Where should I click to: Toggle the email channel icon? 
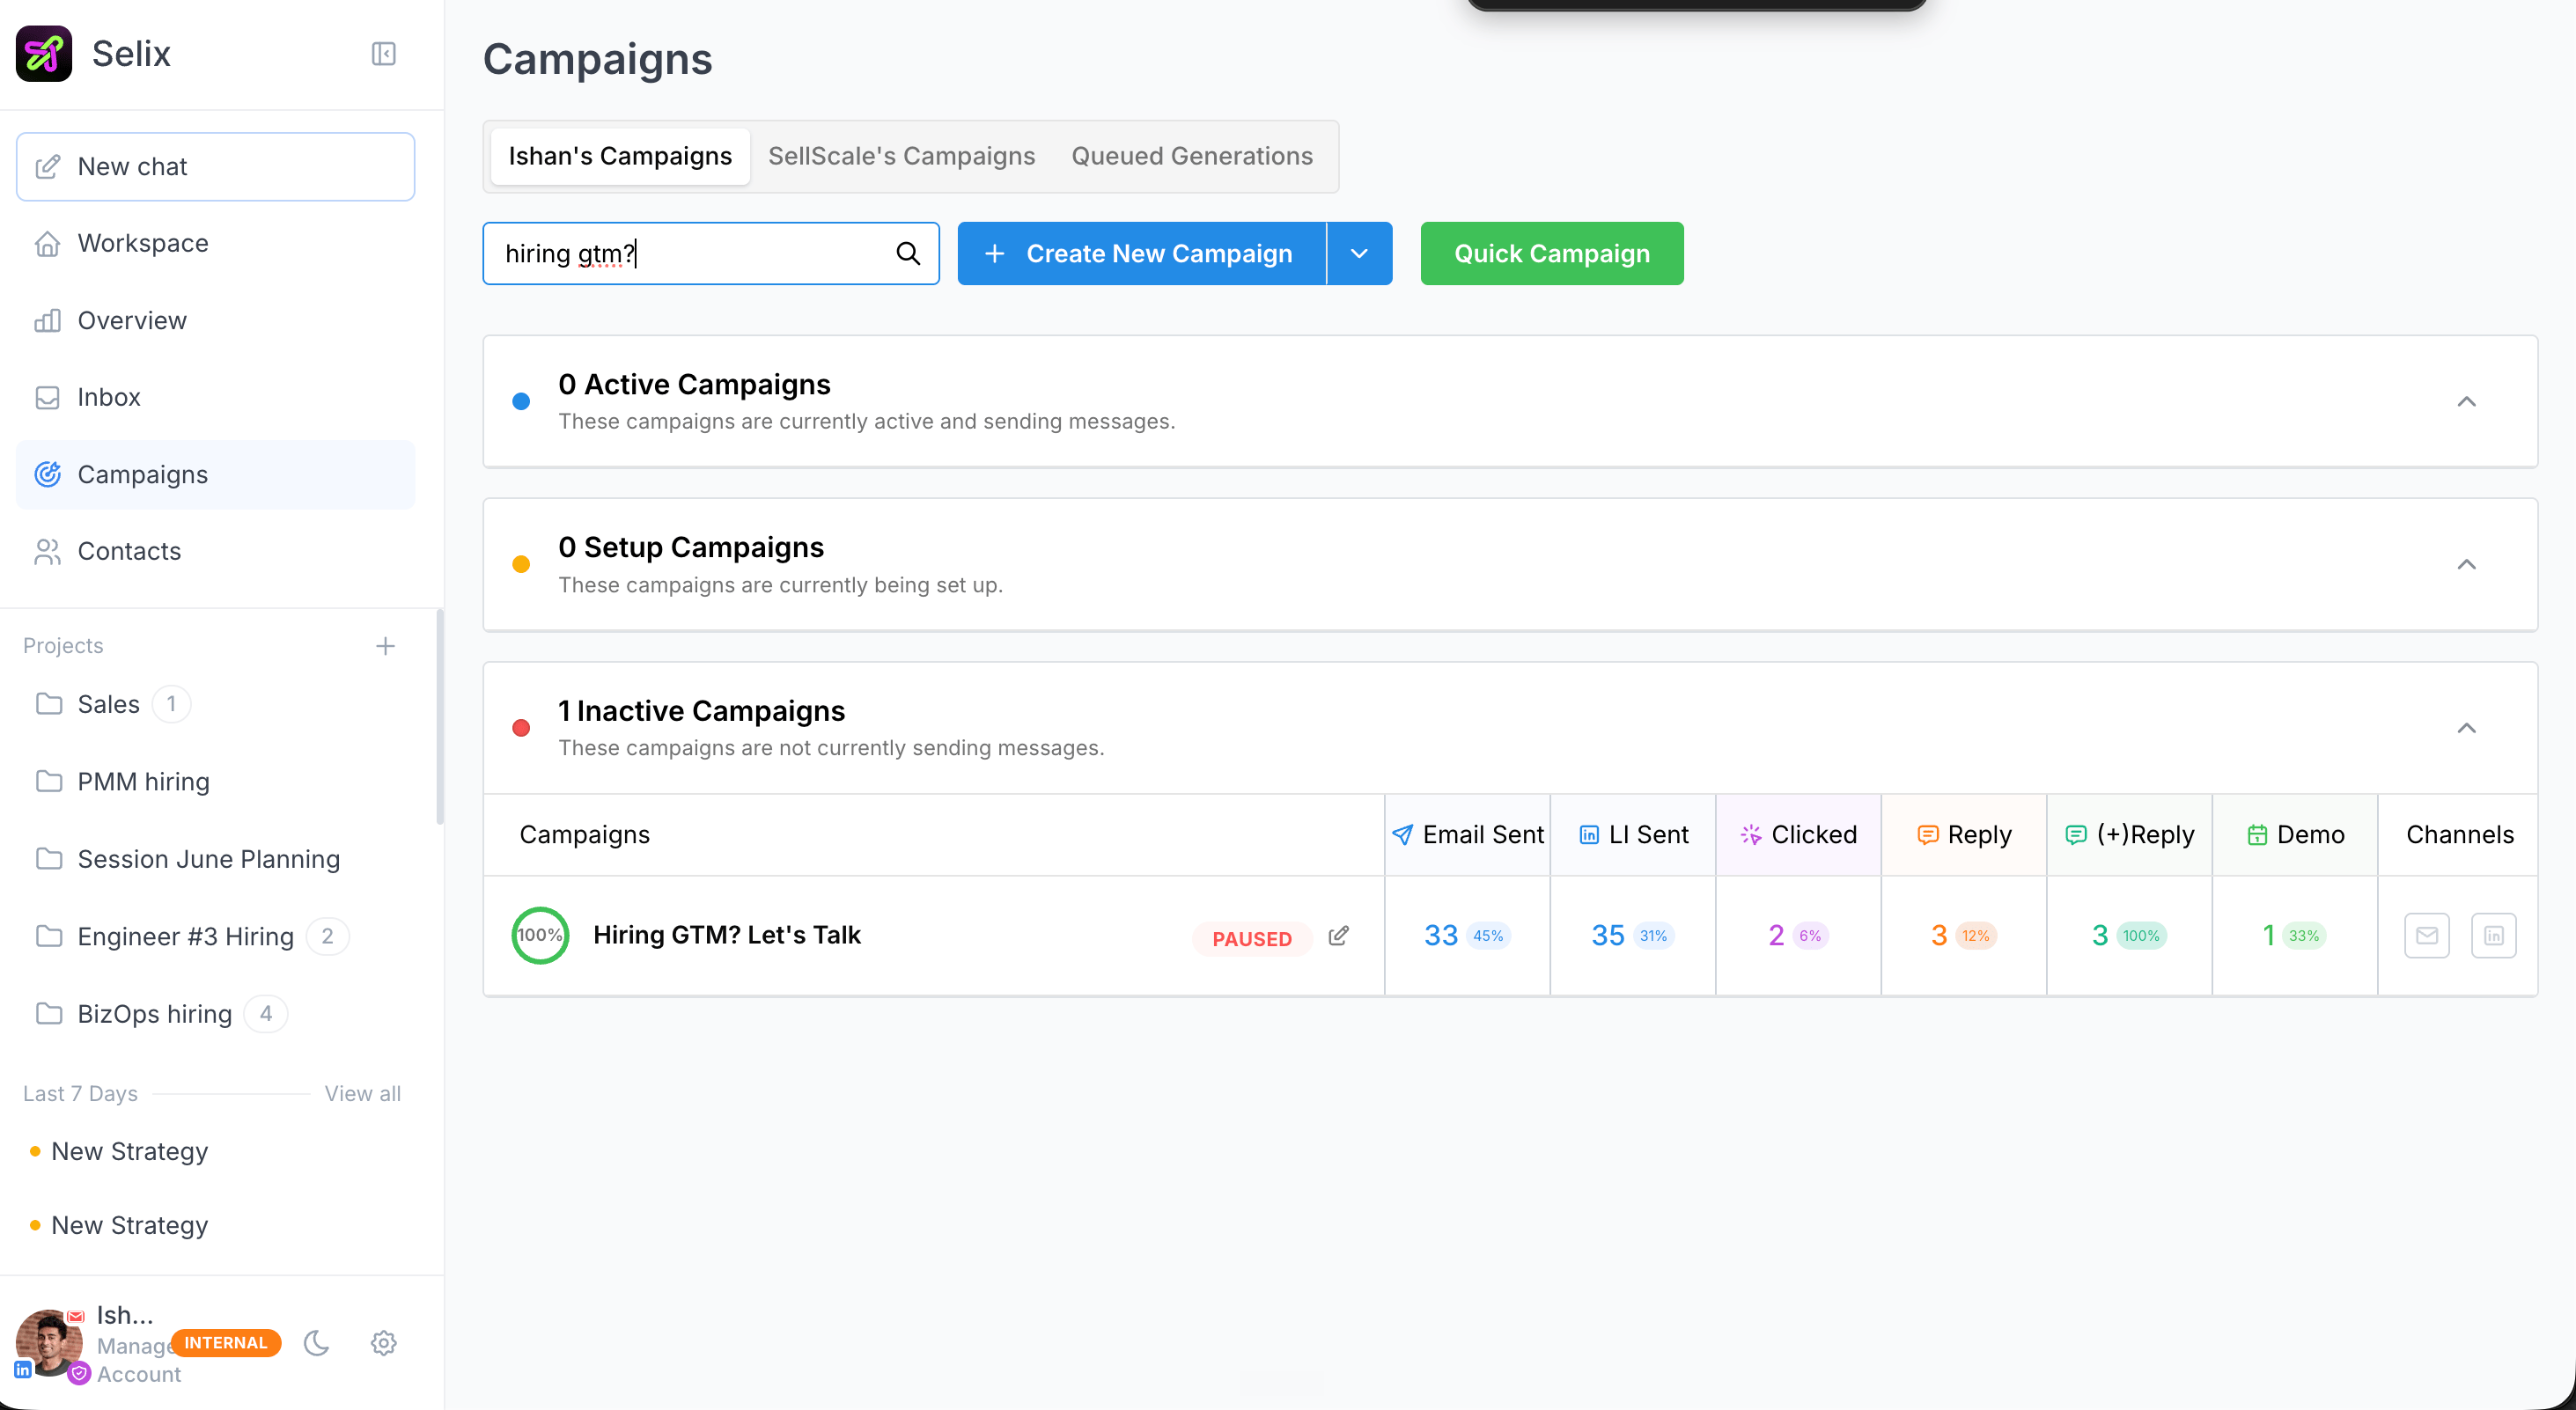2427,936
